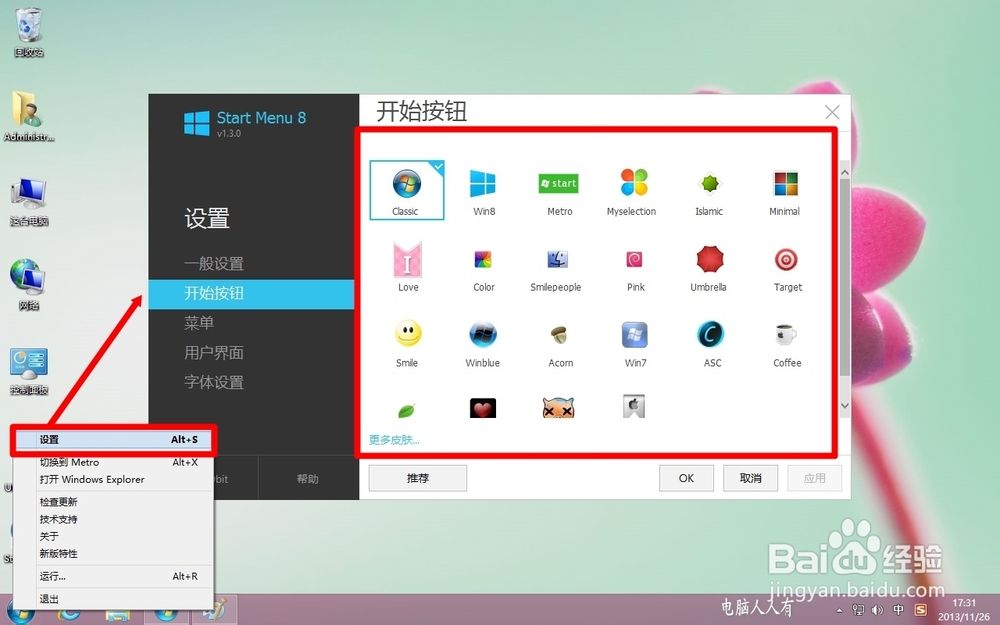Image resolution: width=1000 pixels, height=625 pixels.
Task: Click the skin list scrollbar thumb
Action: pos(845,277)
